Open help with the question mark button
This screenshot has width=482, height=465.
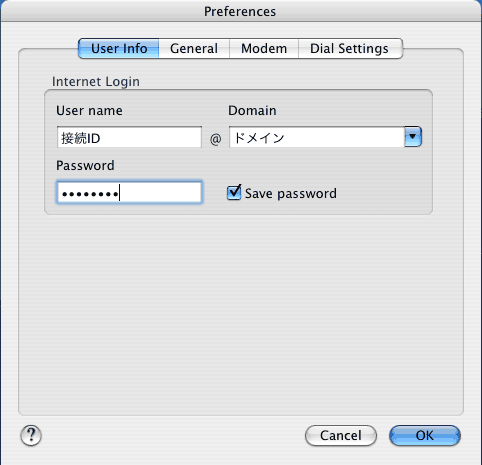point(31,435)
